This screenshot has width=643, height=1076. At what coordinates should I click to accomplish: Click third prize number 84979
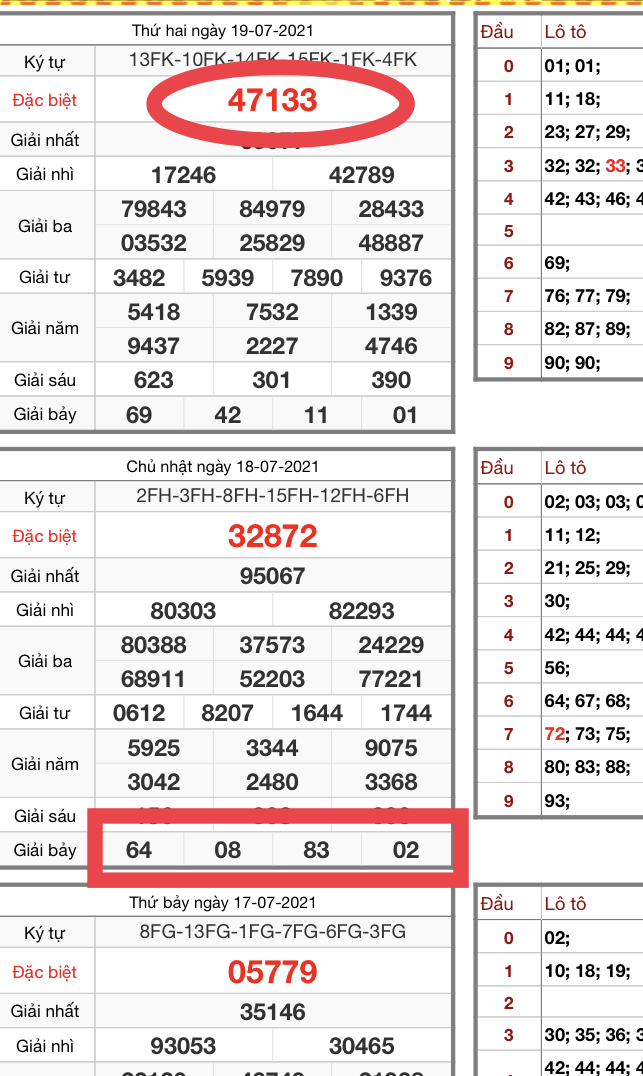(x=272, y=210)
